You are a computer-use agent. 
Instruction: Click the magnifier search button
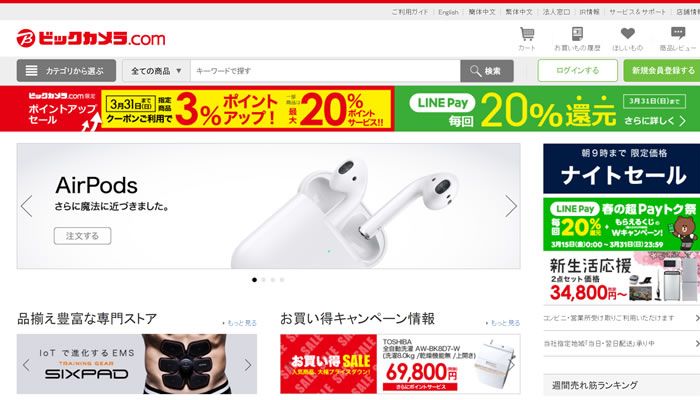tap(487, 71)
